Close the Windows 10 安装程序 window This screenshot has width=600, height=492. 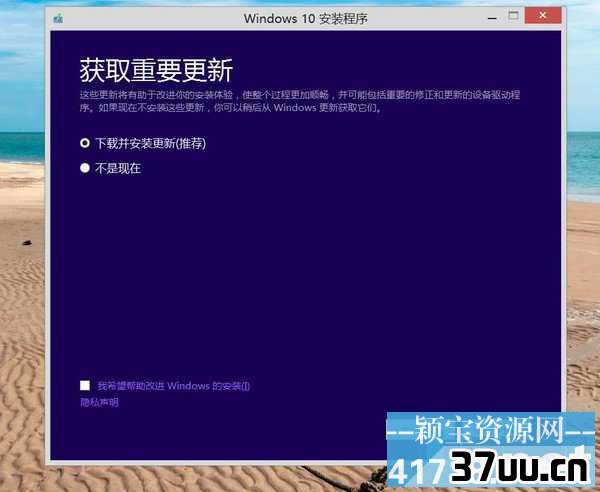point(543,16)
